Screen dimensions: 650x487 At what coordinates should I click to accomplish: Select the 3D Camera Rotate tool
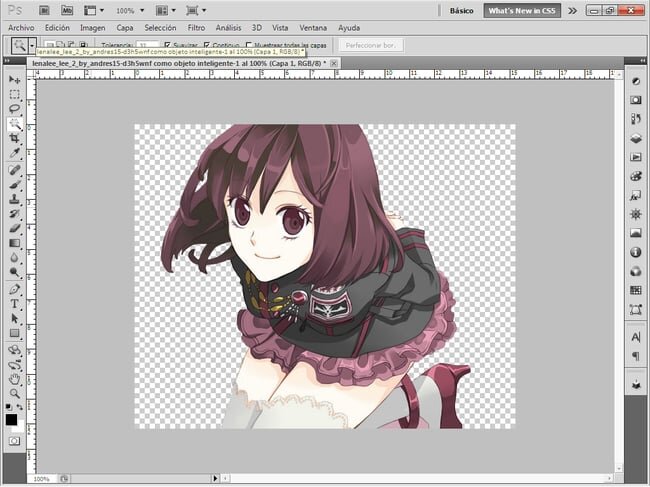click(15, 365)
